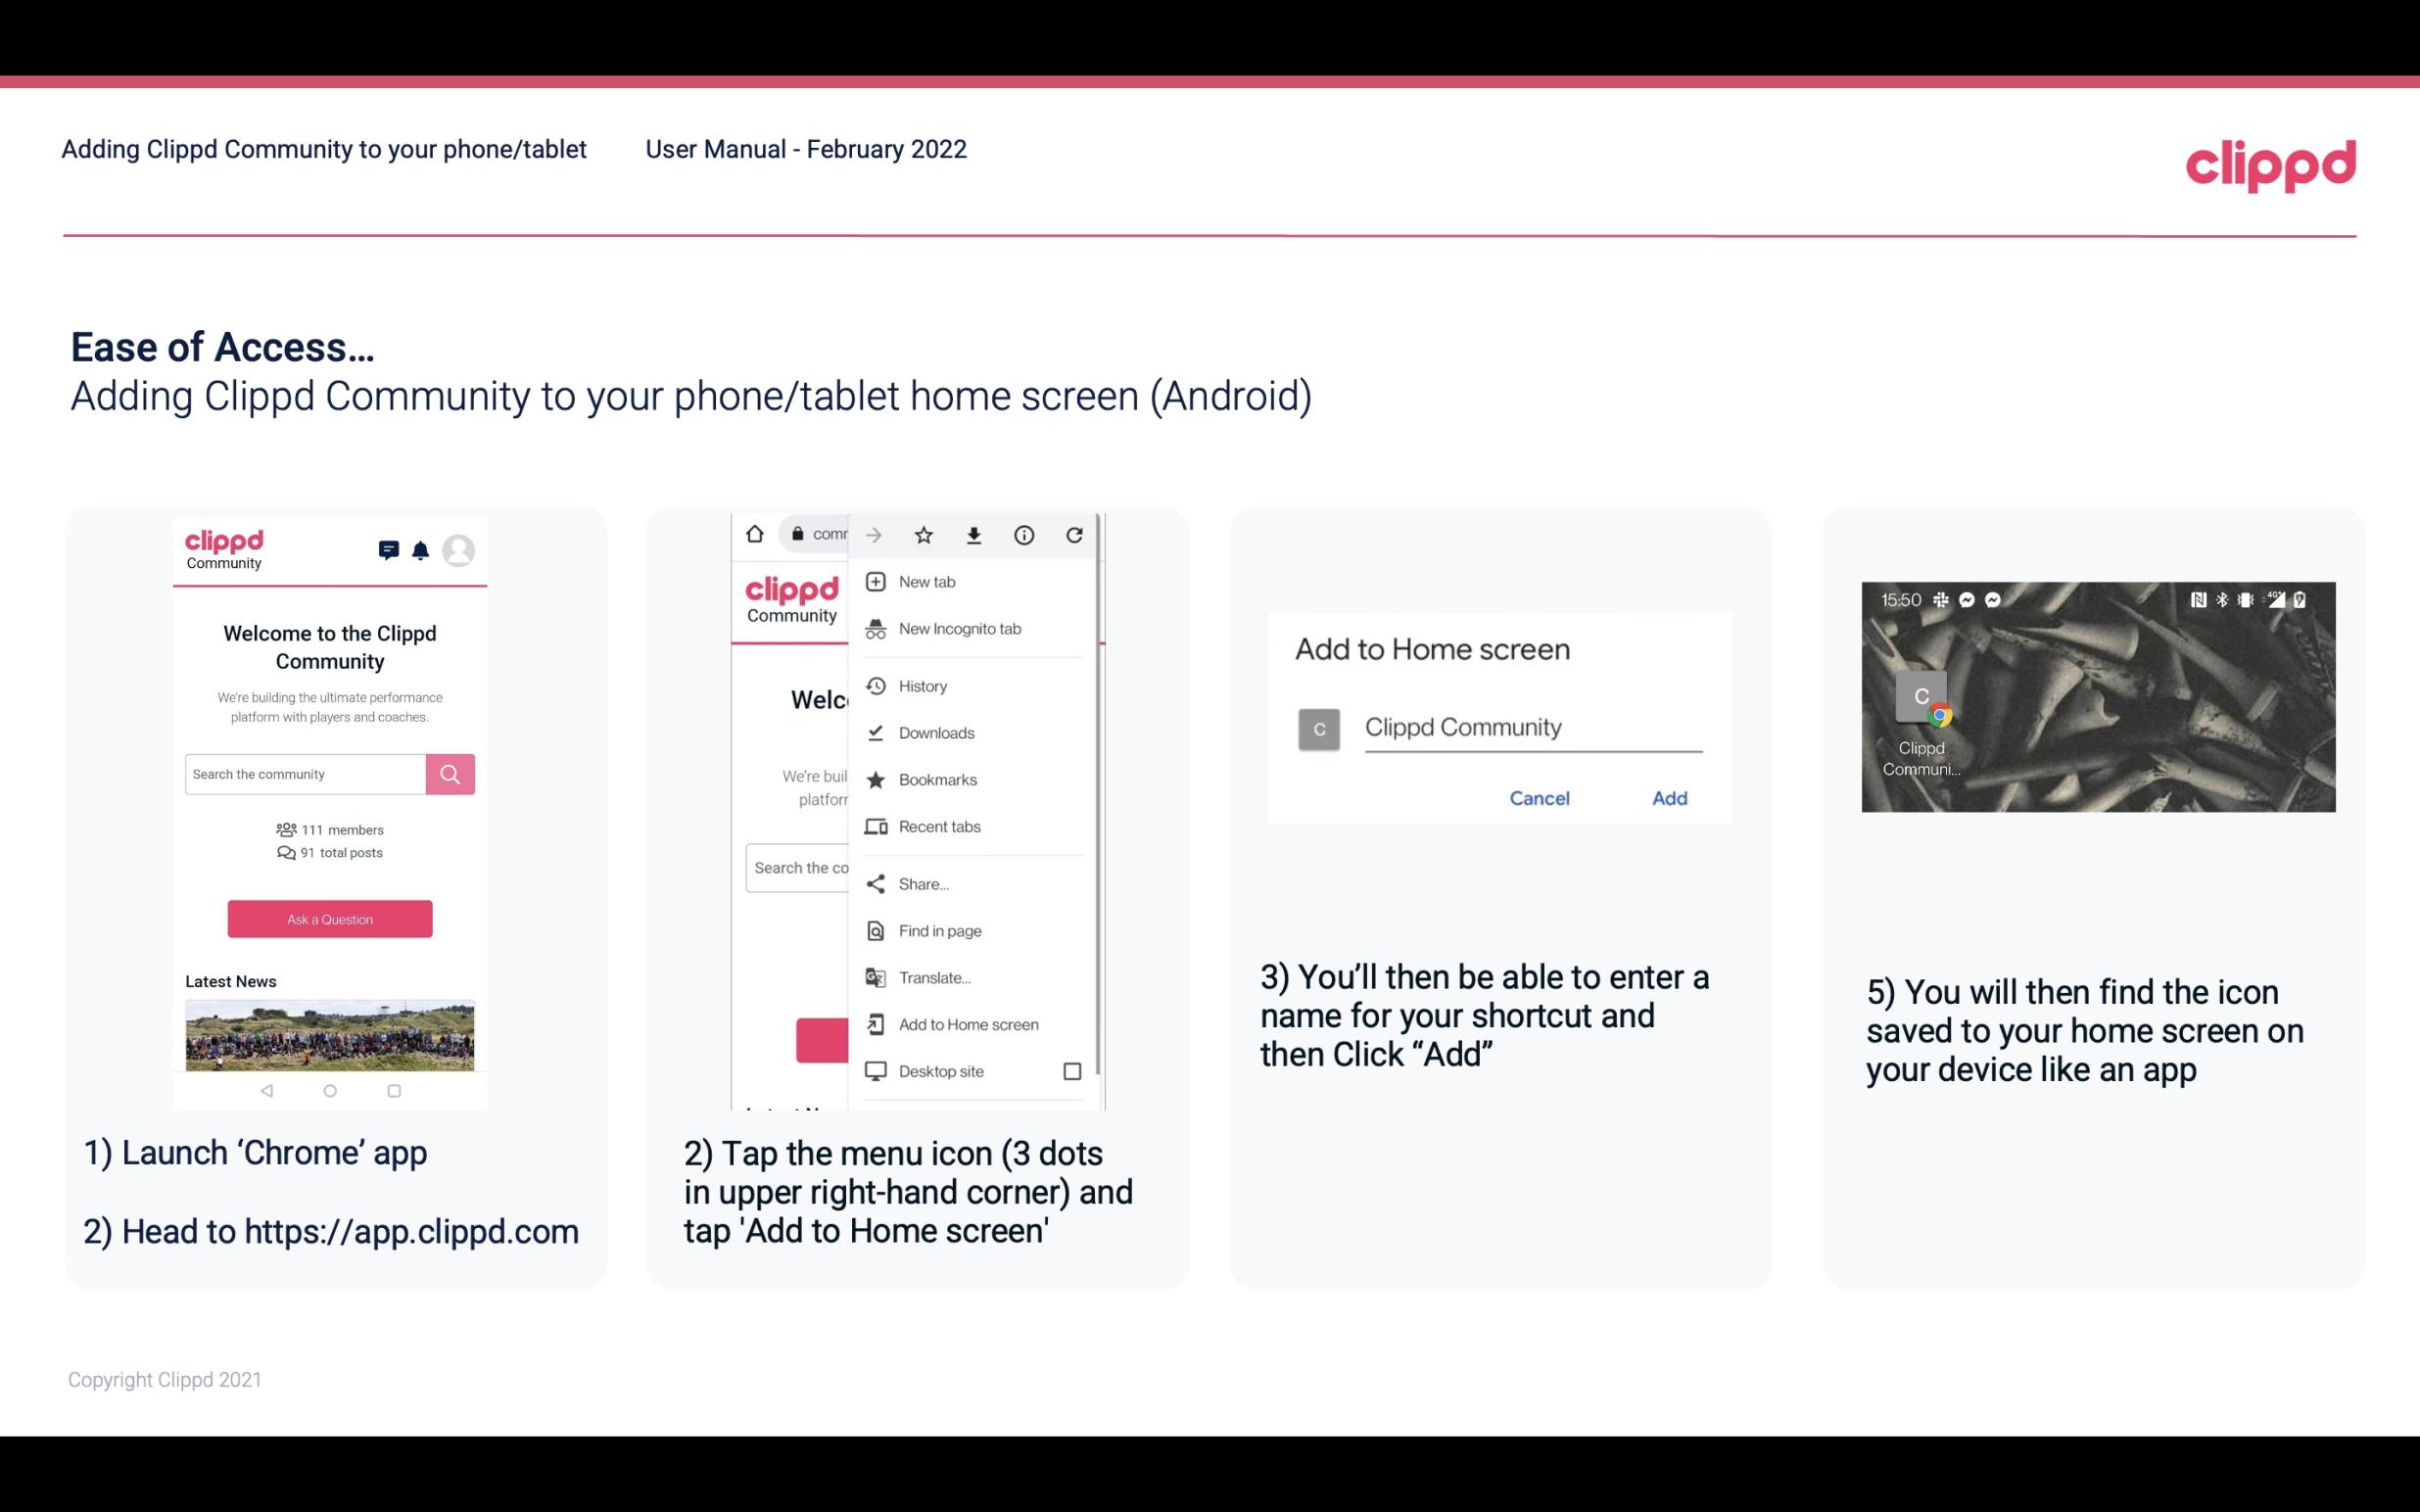The width and height of the screenshot is (2420, 1512).
Task: Click the search icon in community search bar
Action: point(450,772)
